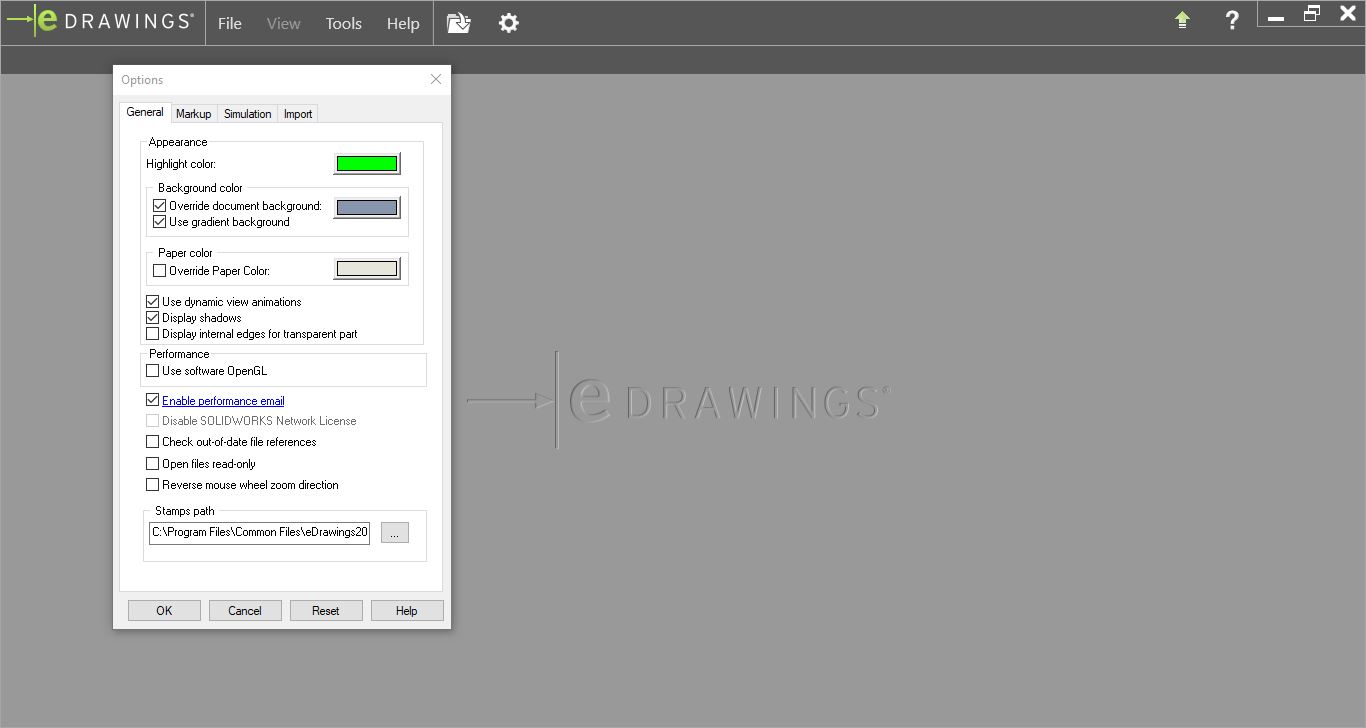Click the Paper Color swatch
Screen dimensions: 1366x728
pos(367,269)
